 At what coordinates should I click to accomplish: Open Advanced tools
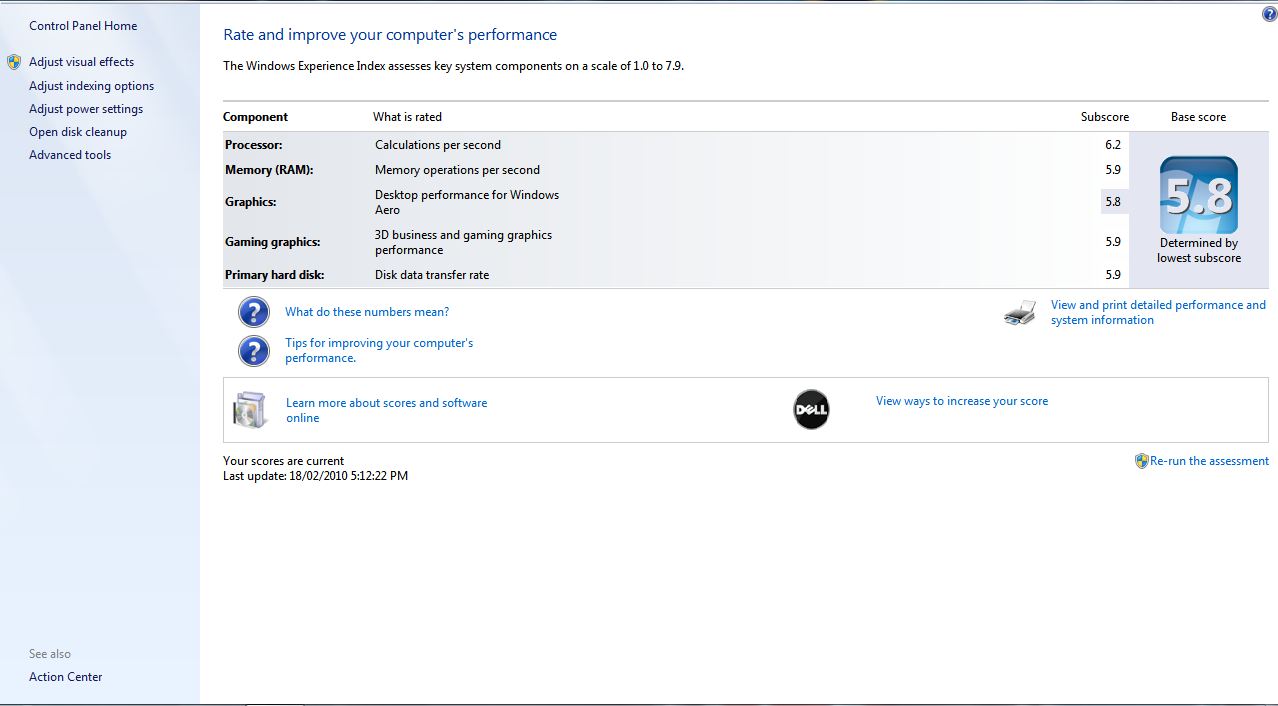point(70,155)
